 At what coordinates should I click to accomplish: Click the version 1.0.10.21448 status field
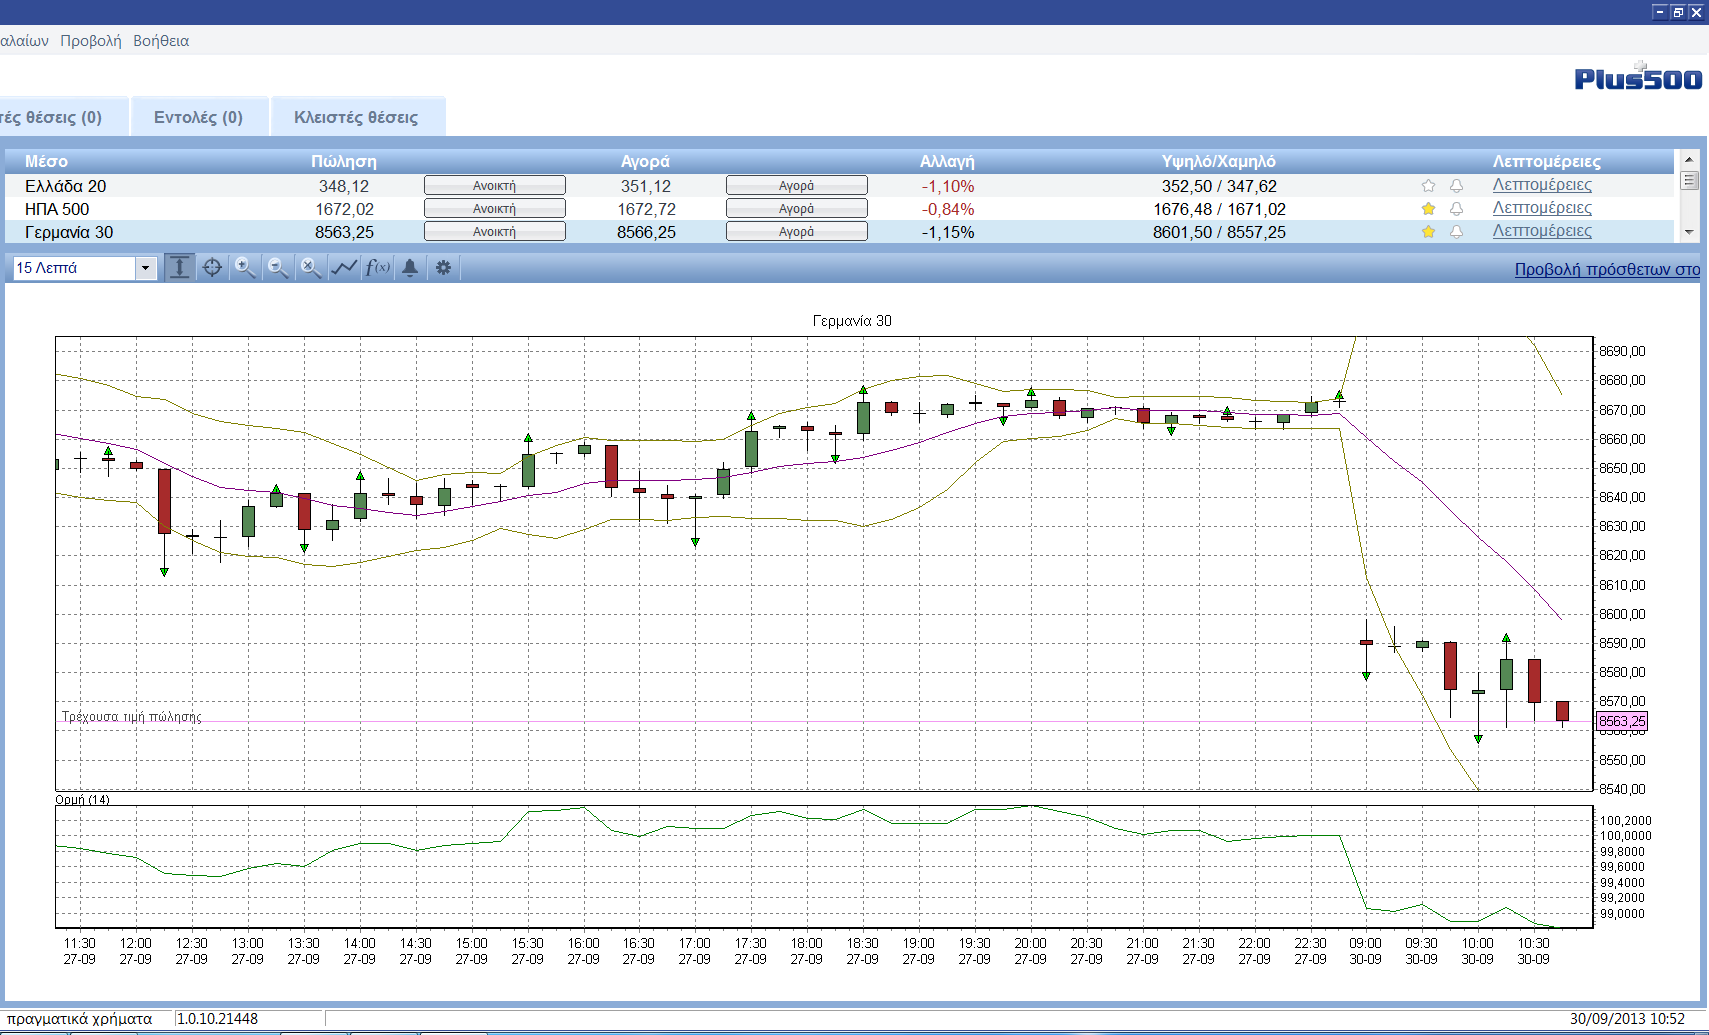tap(250, 1019)
